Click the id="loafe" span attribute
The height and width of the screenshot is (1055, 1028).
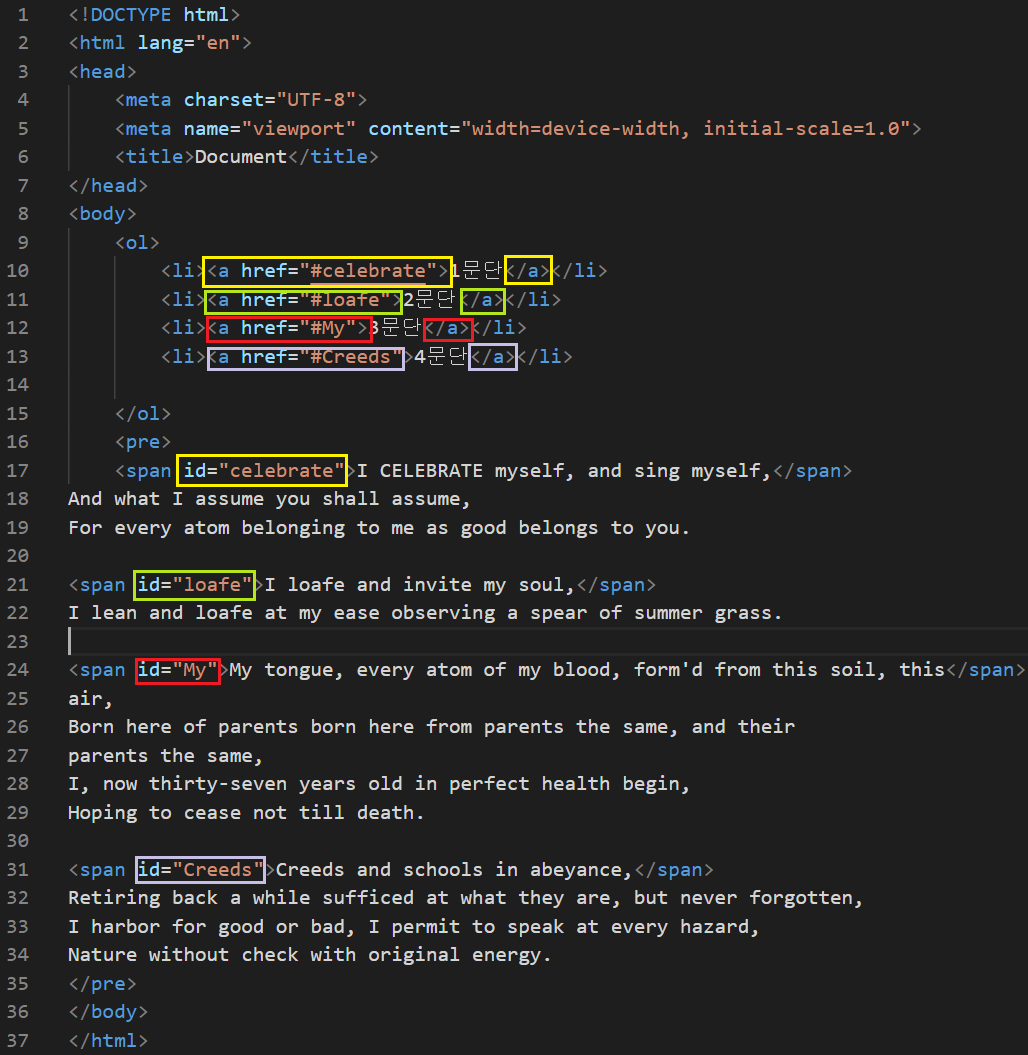[x=194, y=585]
